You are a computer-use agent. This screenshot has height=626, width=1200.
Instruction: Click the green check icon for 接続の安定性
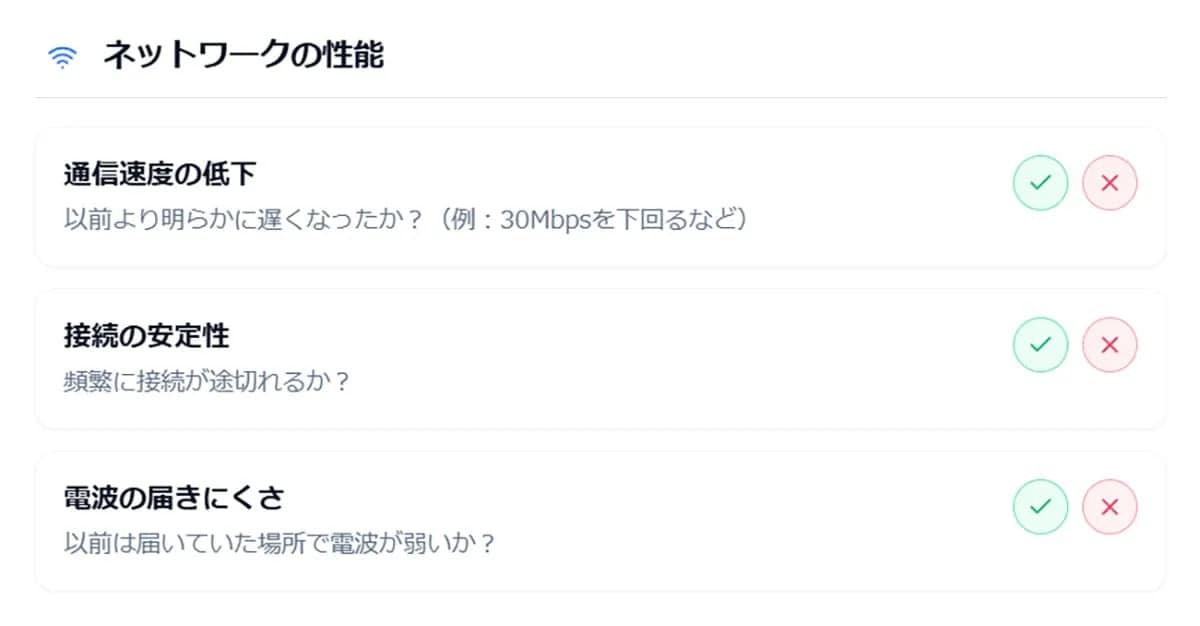(x=1040, y=344)
